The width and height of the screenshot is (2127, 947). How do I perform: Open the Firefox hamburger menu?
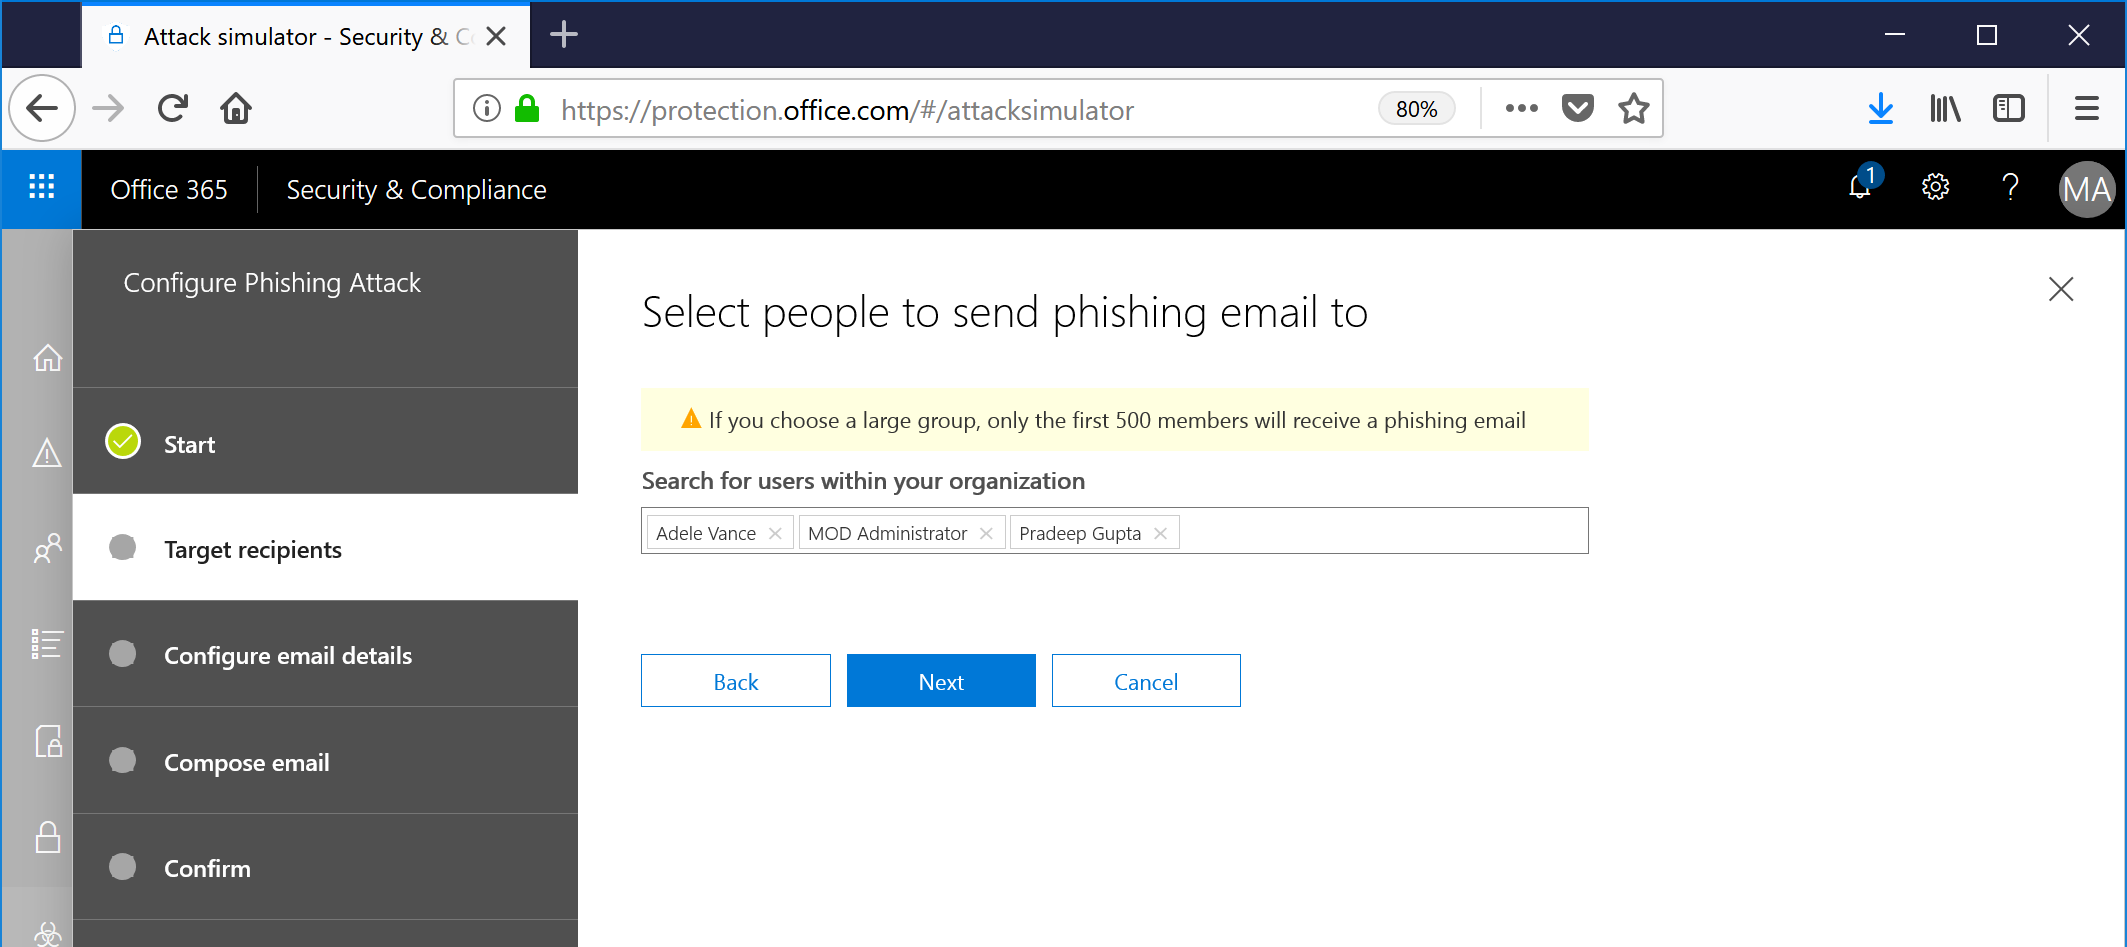(2086, 108)
